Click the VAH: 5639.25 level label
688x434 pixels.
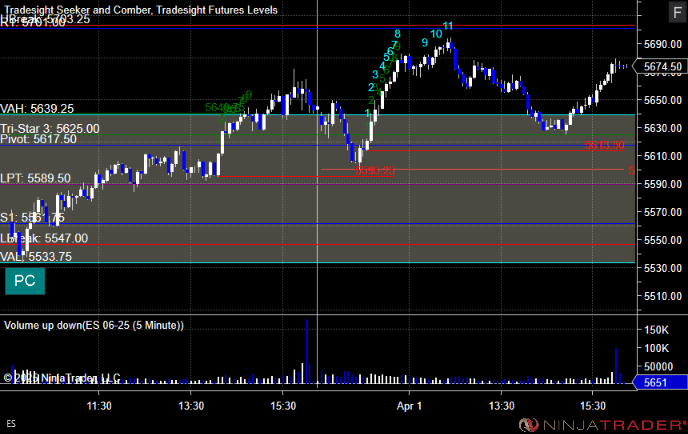point(37,108)
